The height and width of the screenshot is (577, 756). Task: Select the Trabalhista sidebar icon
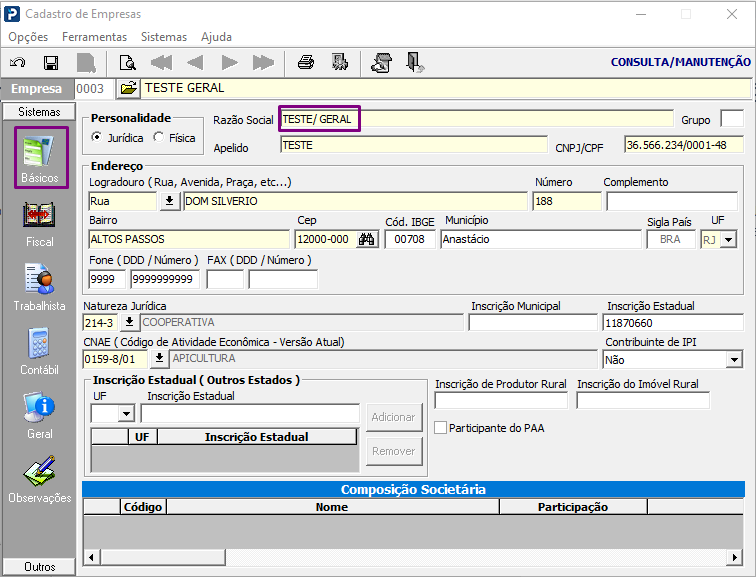(40, 287)
